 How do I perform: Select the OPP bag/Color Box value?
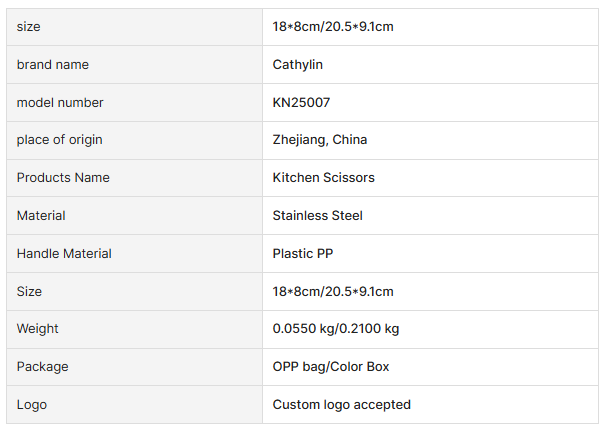click(x=331, y=367)
